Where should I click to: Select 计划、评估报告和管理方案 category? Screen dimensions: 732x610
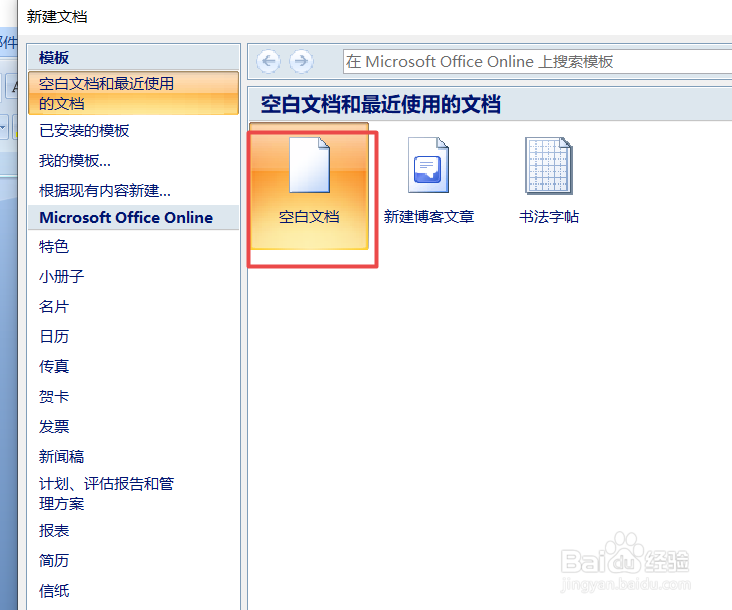pos(106,494)
